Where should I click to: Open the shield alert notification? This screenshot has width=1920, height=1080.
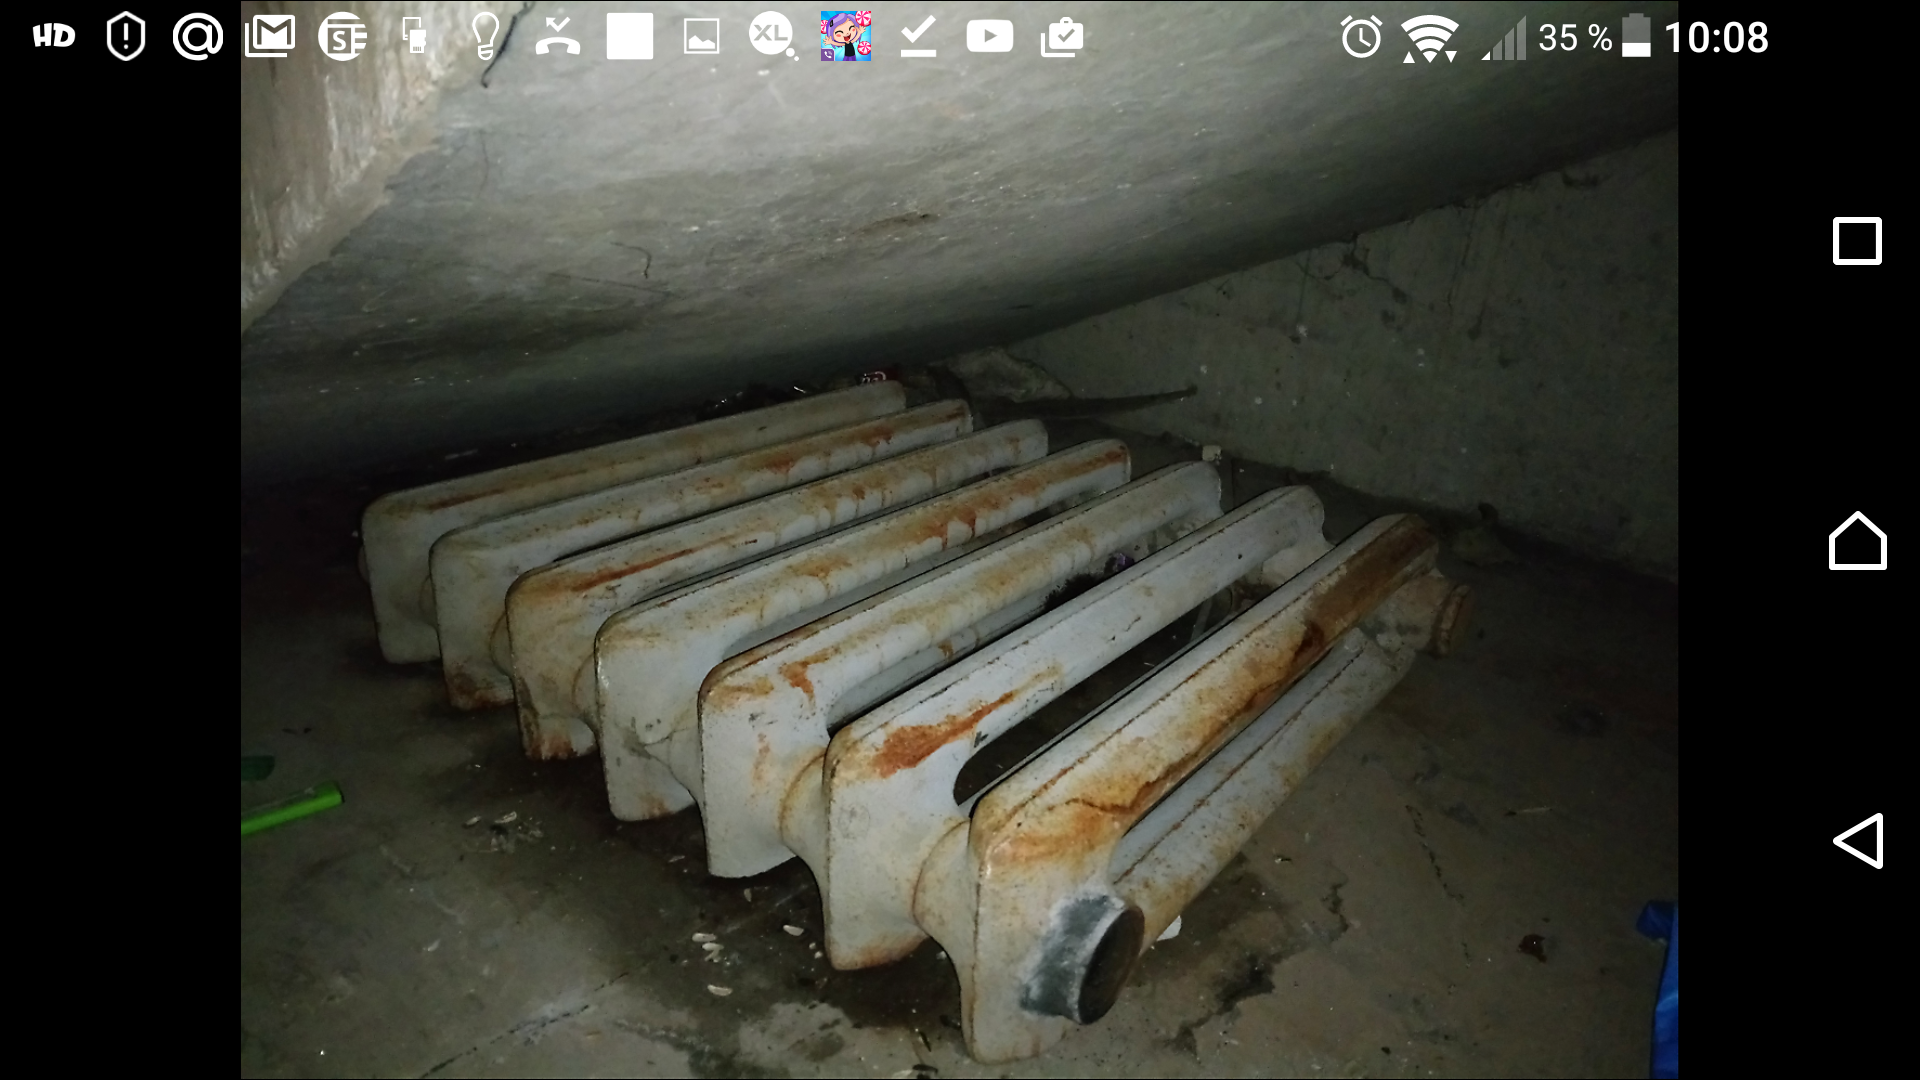(126, 37)
